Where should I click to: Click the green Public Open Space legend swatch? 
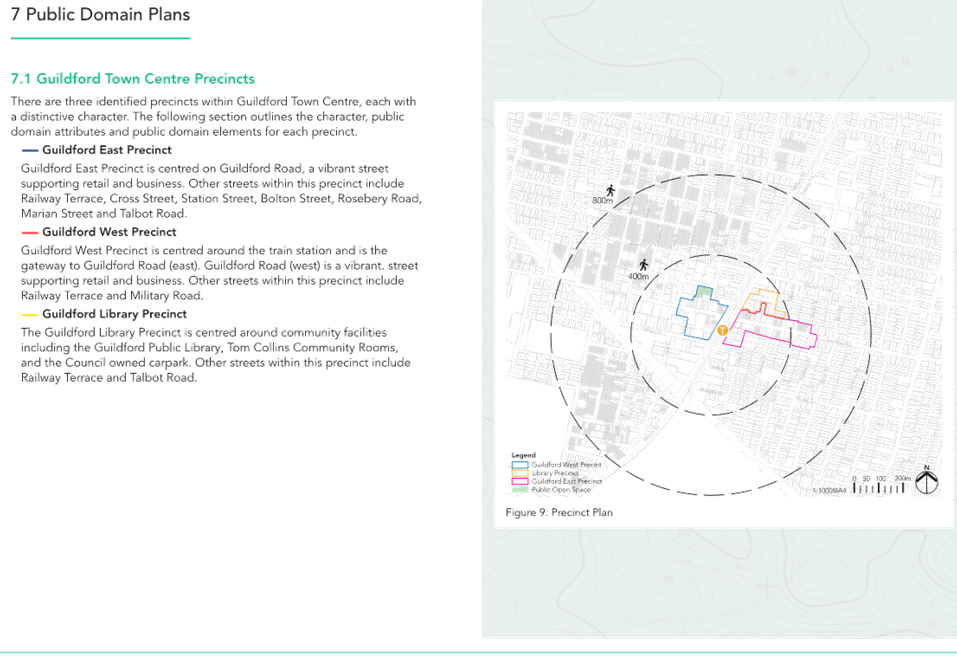[520, 489]
